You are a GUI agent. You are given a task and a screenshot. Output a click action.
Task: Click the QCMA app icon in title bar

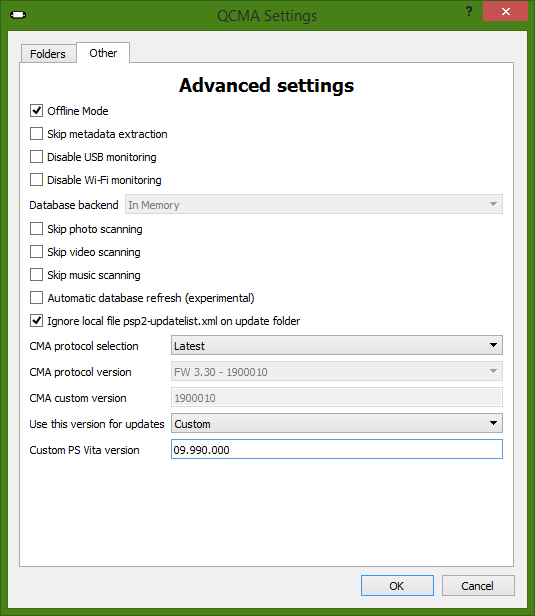pos(18,15)
